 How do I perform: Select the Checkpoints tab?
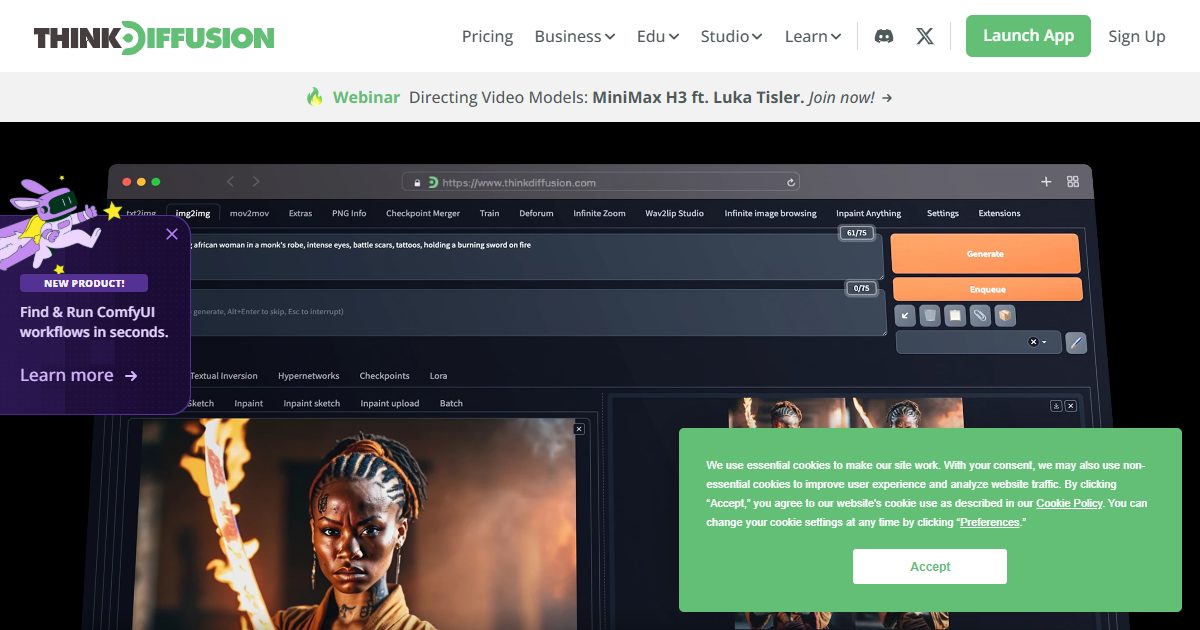[x=384, y=376]
